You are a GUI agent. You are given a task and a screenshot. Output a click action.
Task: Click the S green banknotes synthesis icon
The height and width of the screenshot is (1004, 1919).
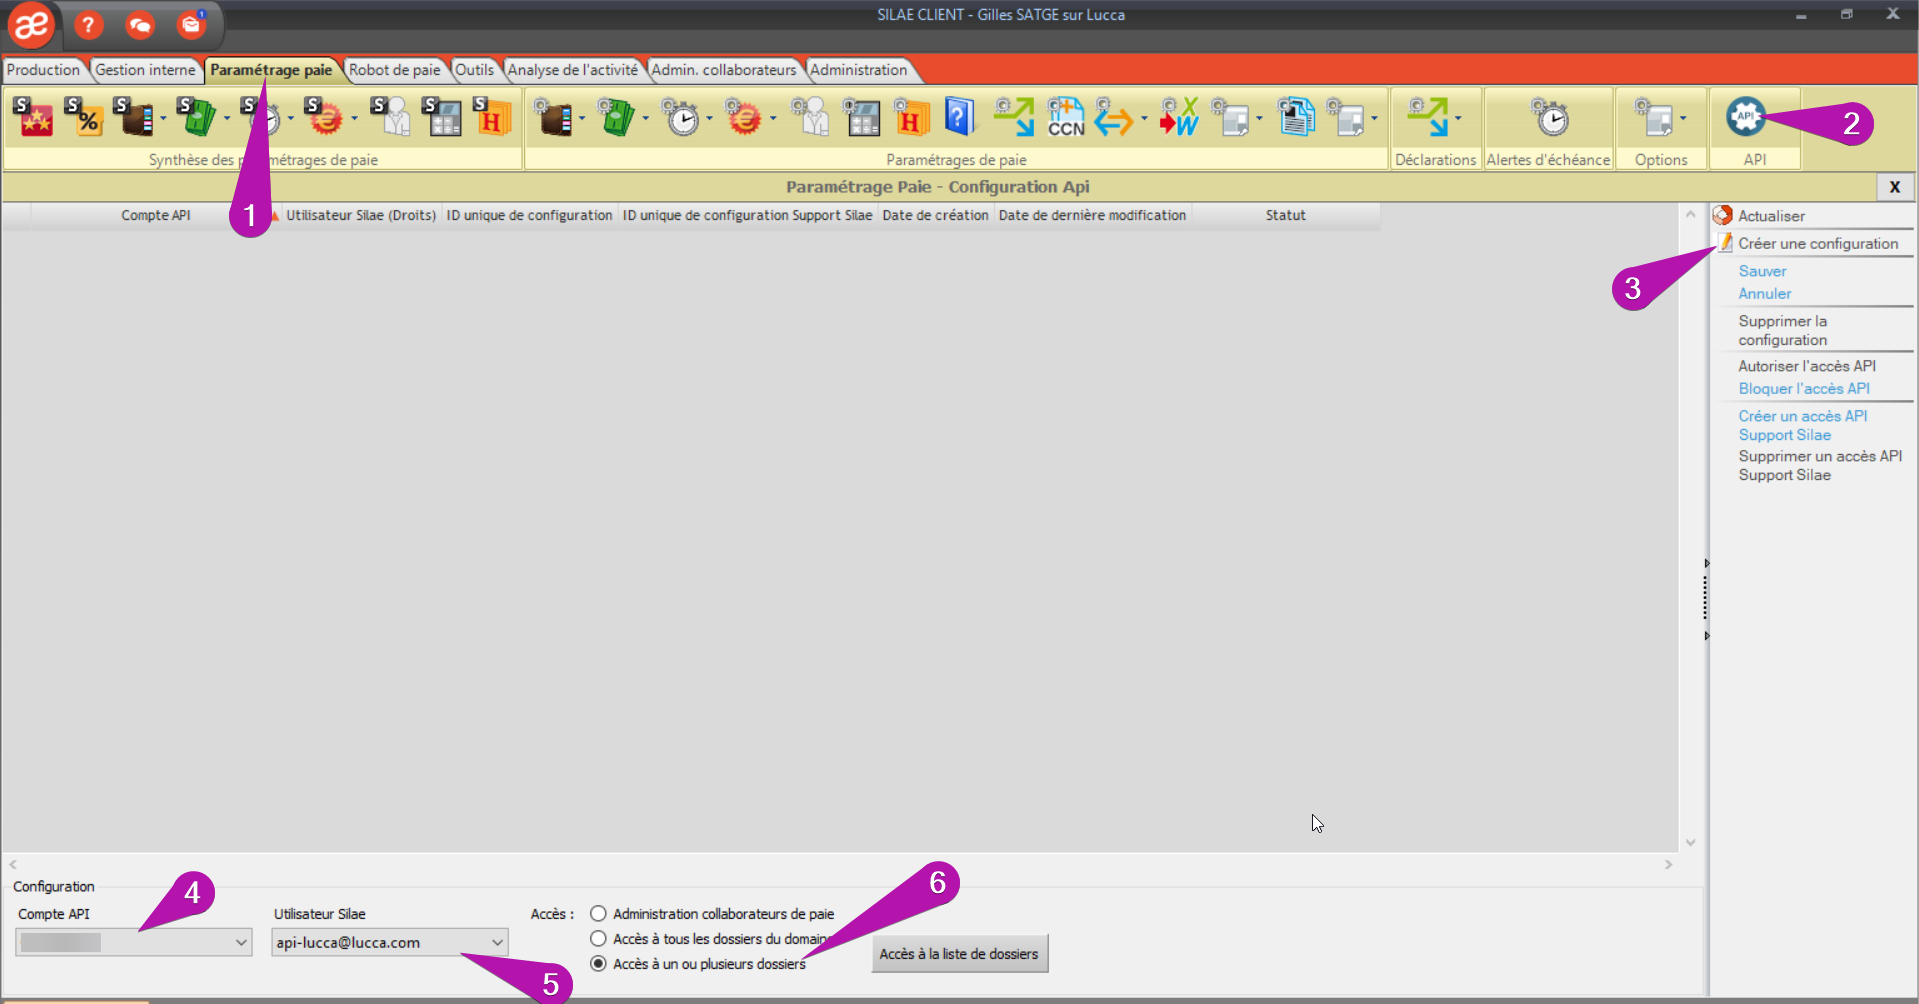pyautogui.click(x=196, y=118)
